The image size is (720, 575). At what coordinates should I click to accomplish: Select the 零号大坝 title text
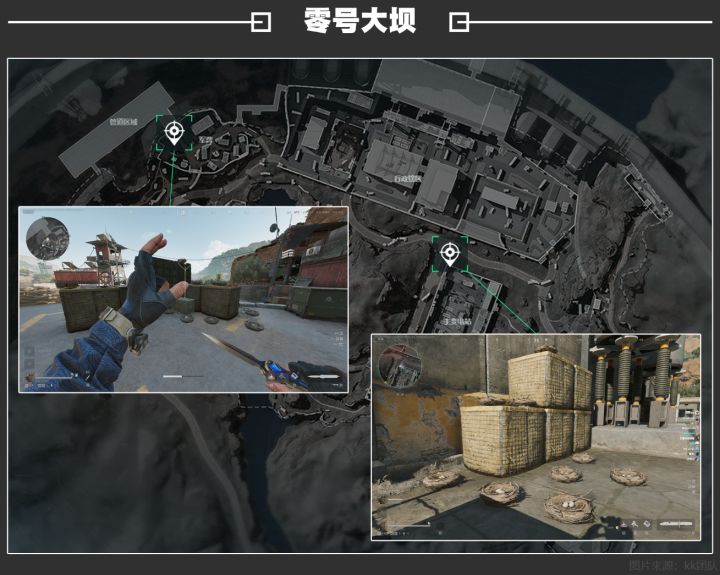pos(360,21)
